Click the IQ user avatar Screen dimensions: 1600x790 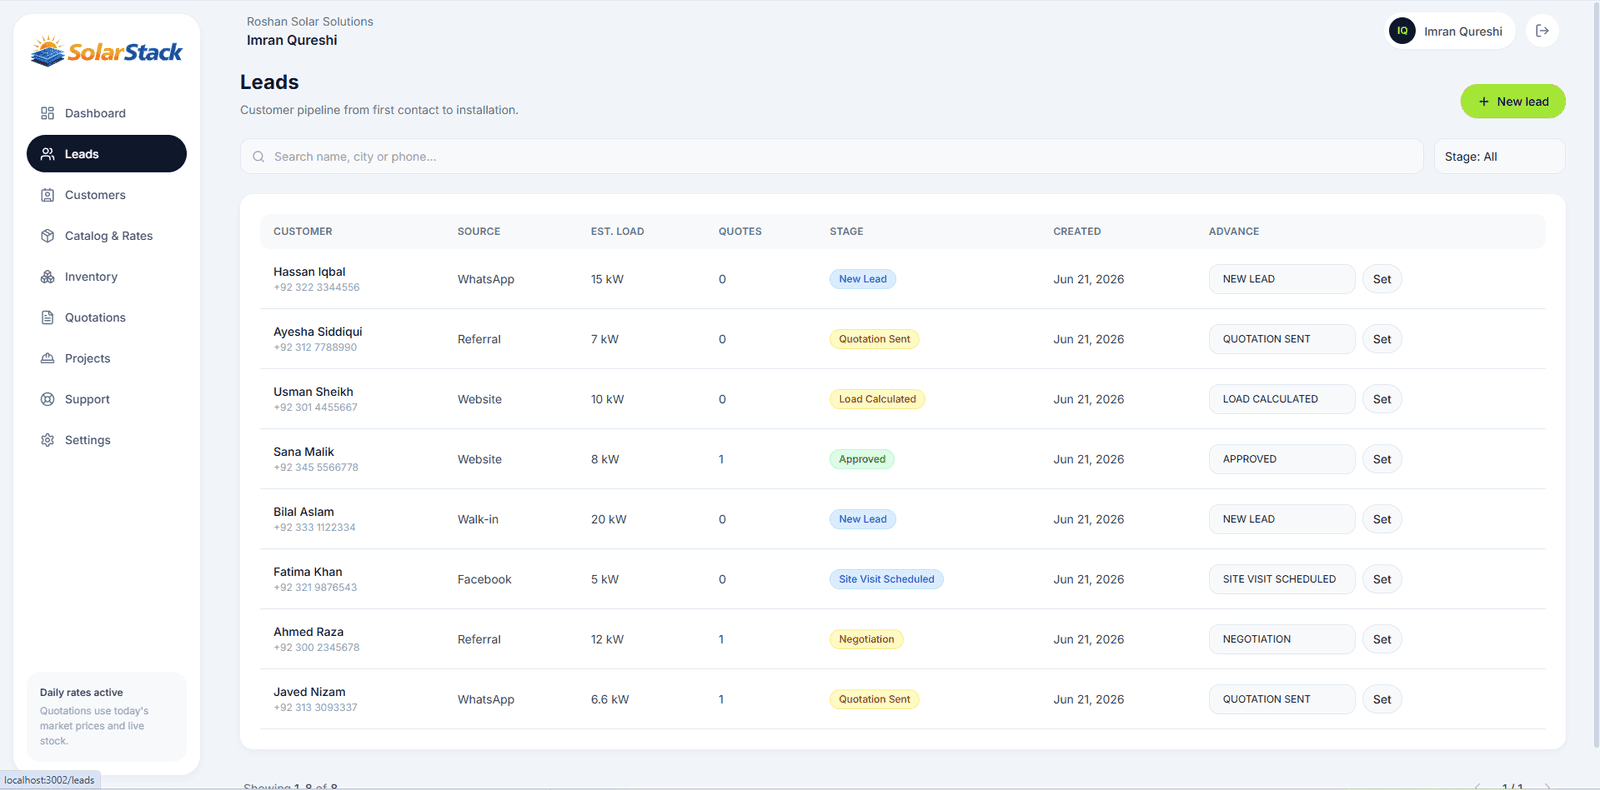(x=1402, y=31)
